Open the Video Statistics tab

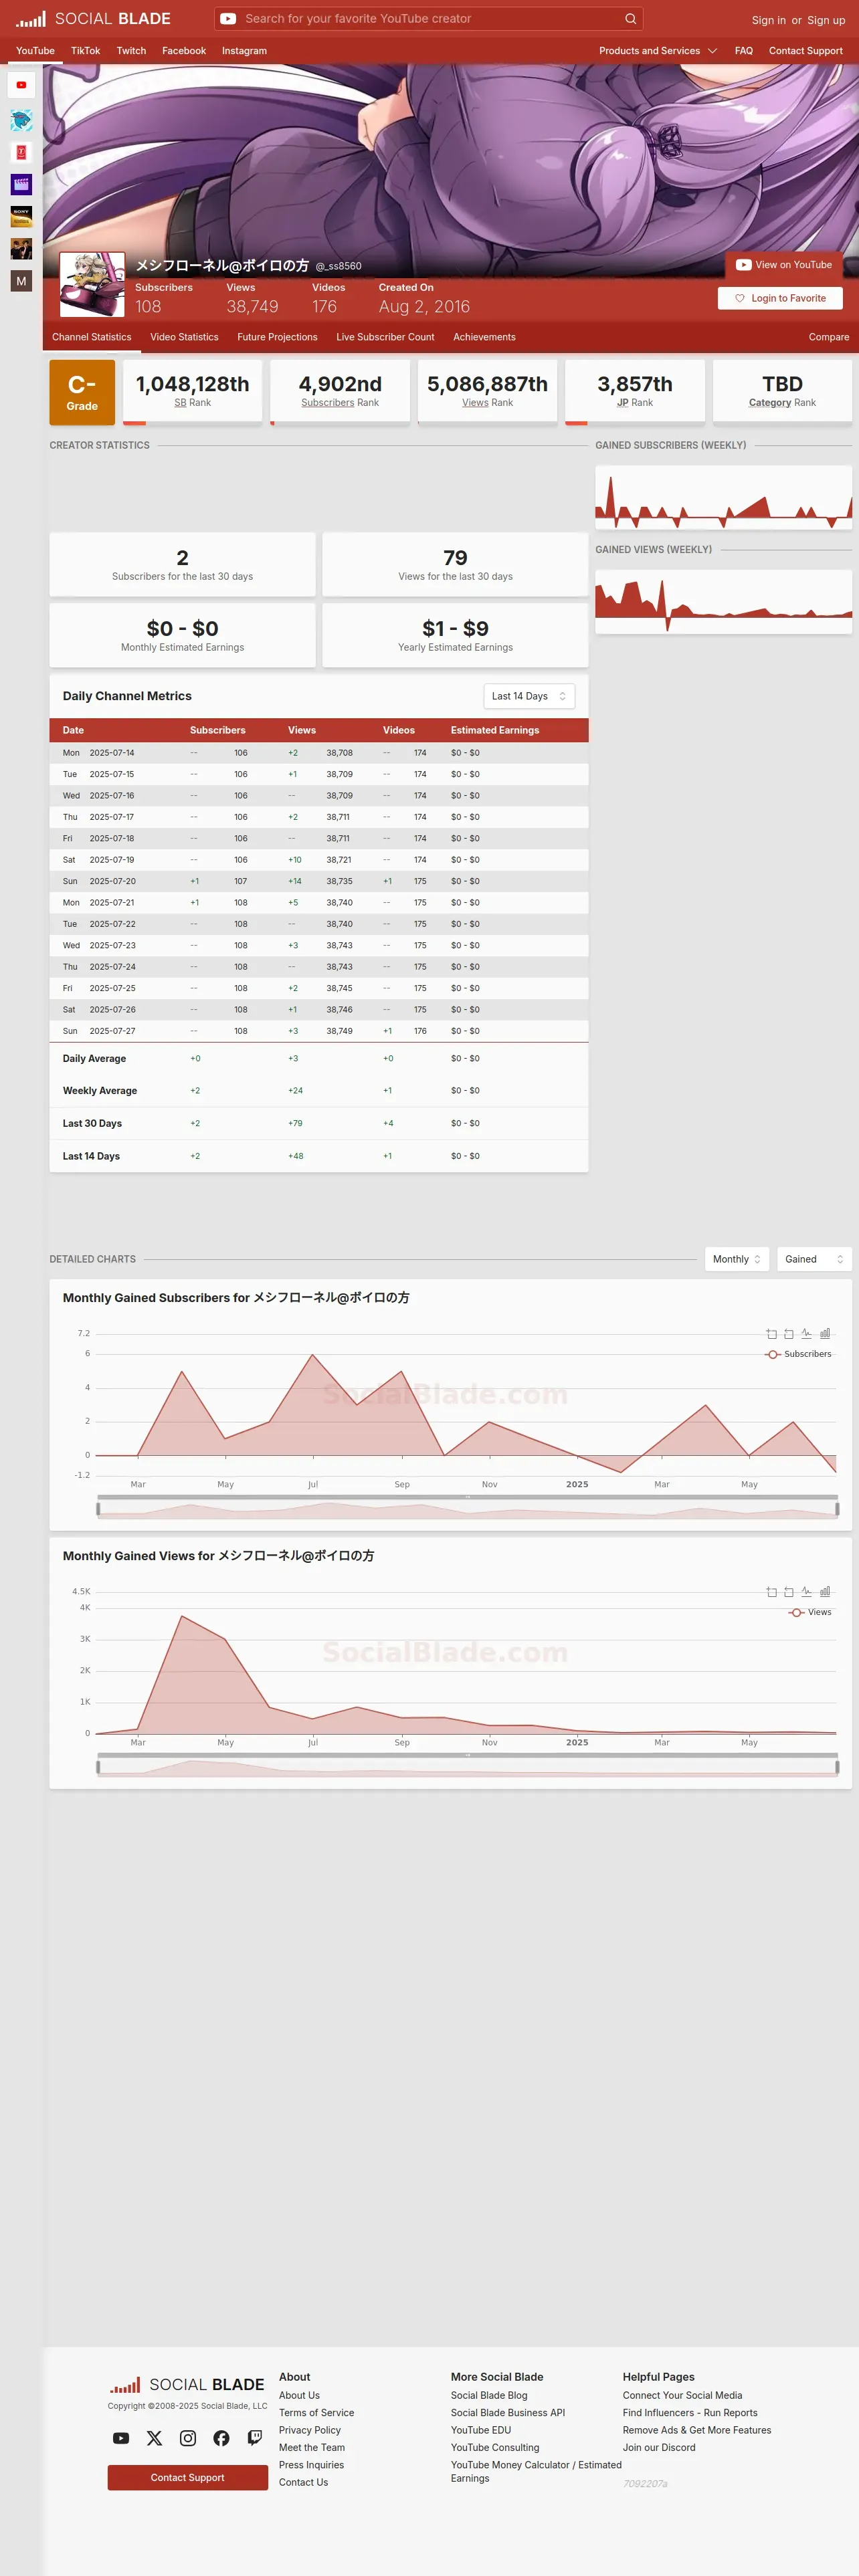pyautogui.click(x=184, y=337)
